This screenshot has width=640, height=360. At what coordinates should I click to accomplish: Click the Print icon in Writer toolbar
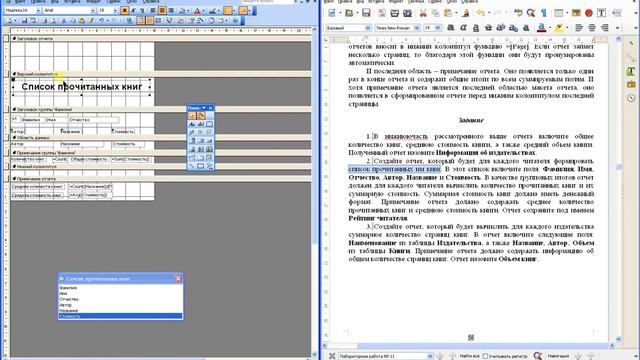click(x=394, y=13)
